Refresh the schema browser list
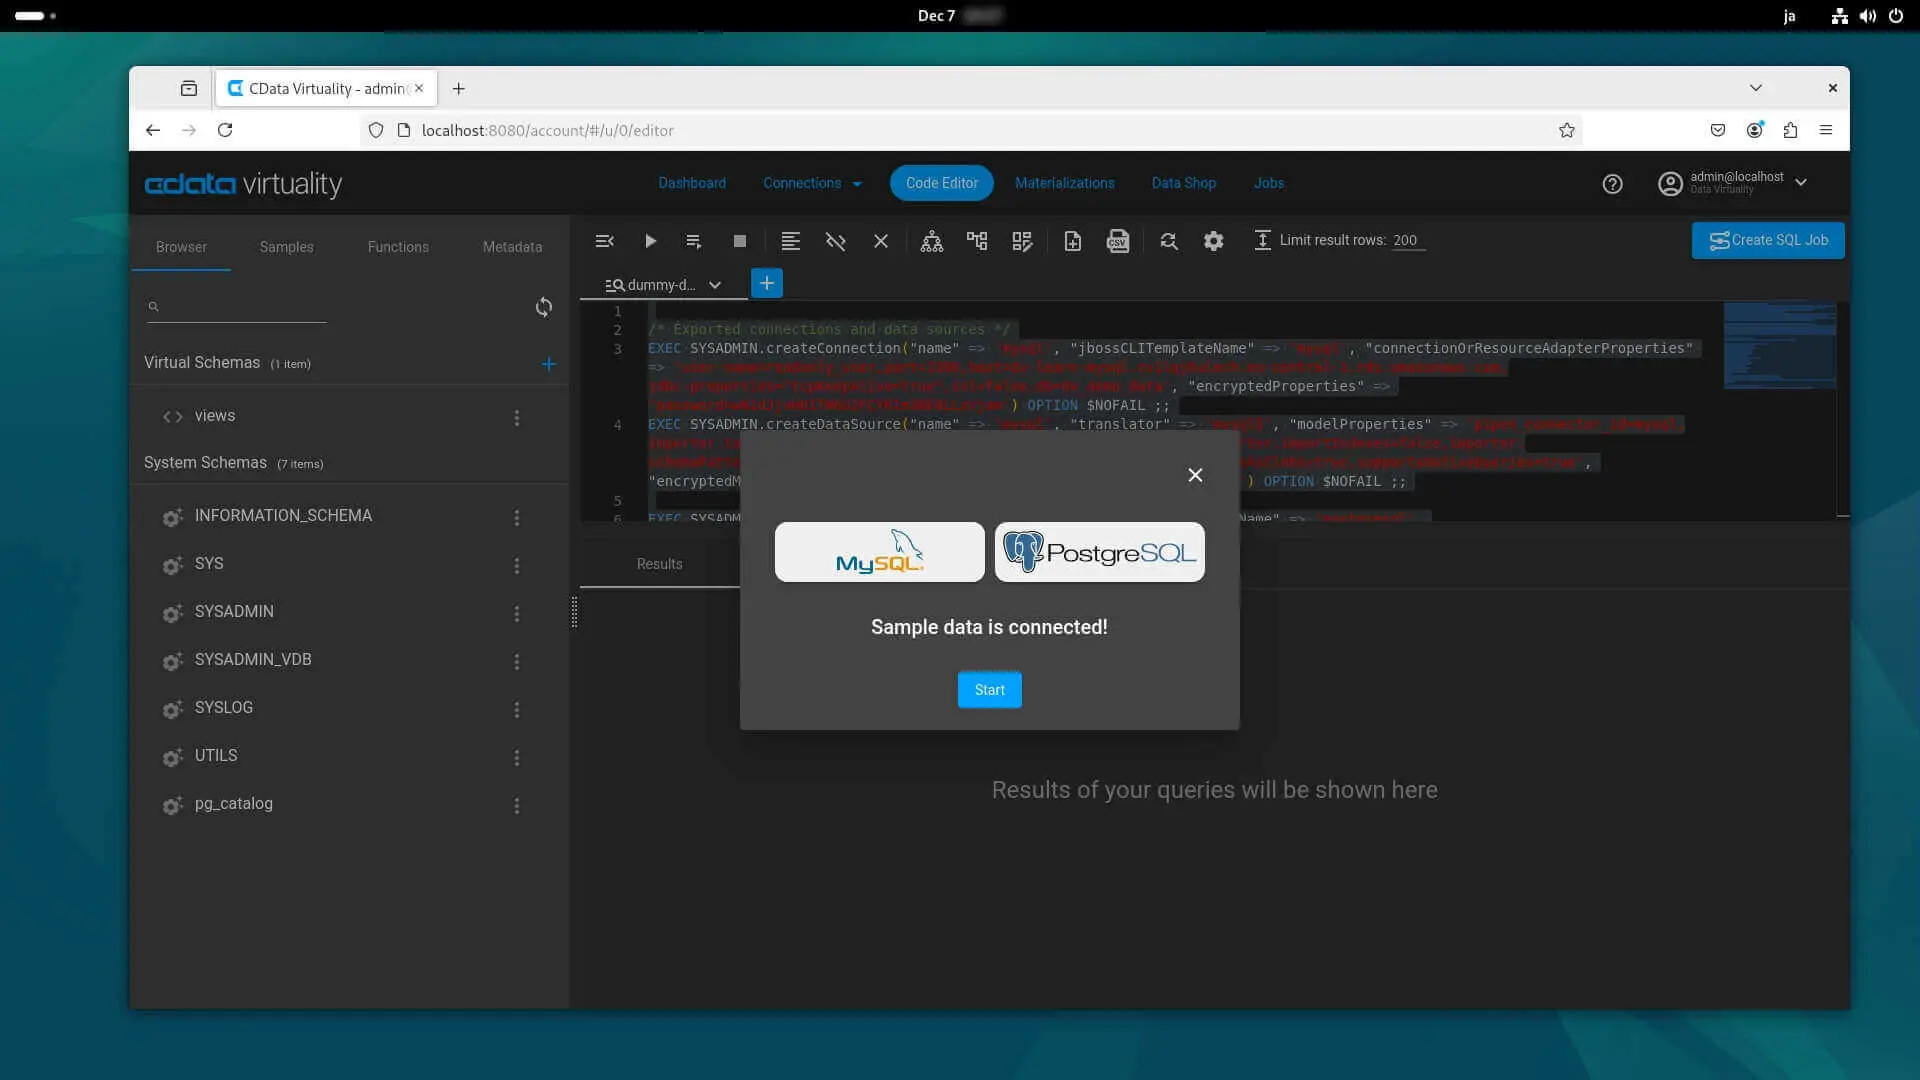The image size is (1920, 1080). click(543, 307)
